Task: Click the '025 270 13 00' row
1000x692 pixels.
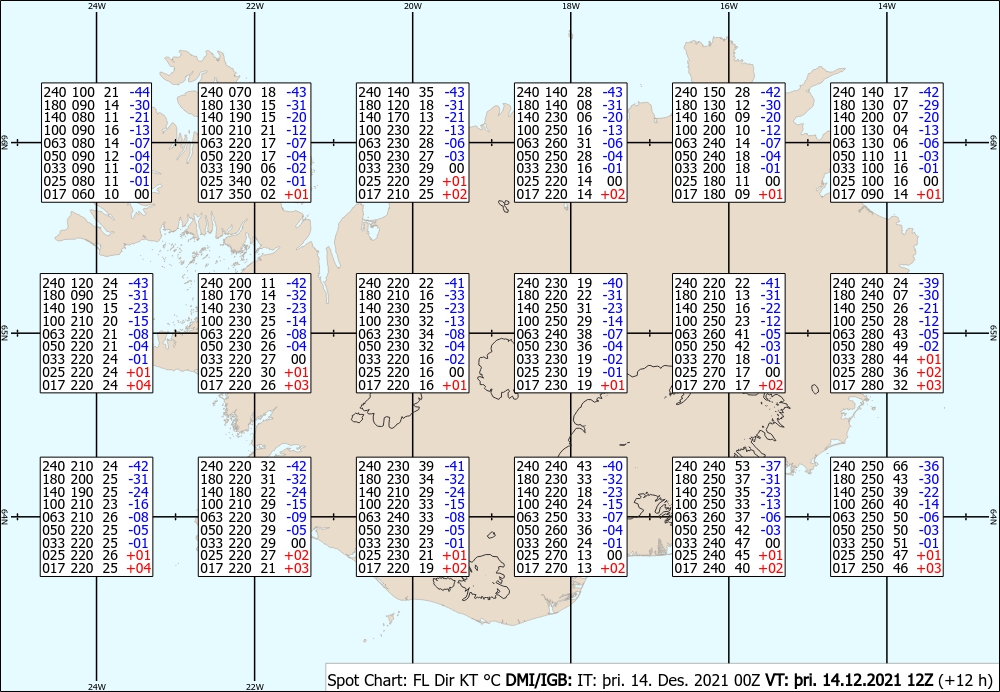Action: pos(571,556)
